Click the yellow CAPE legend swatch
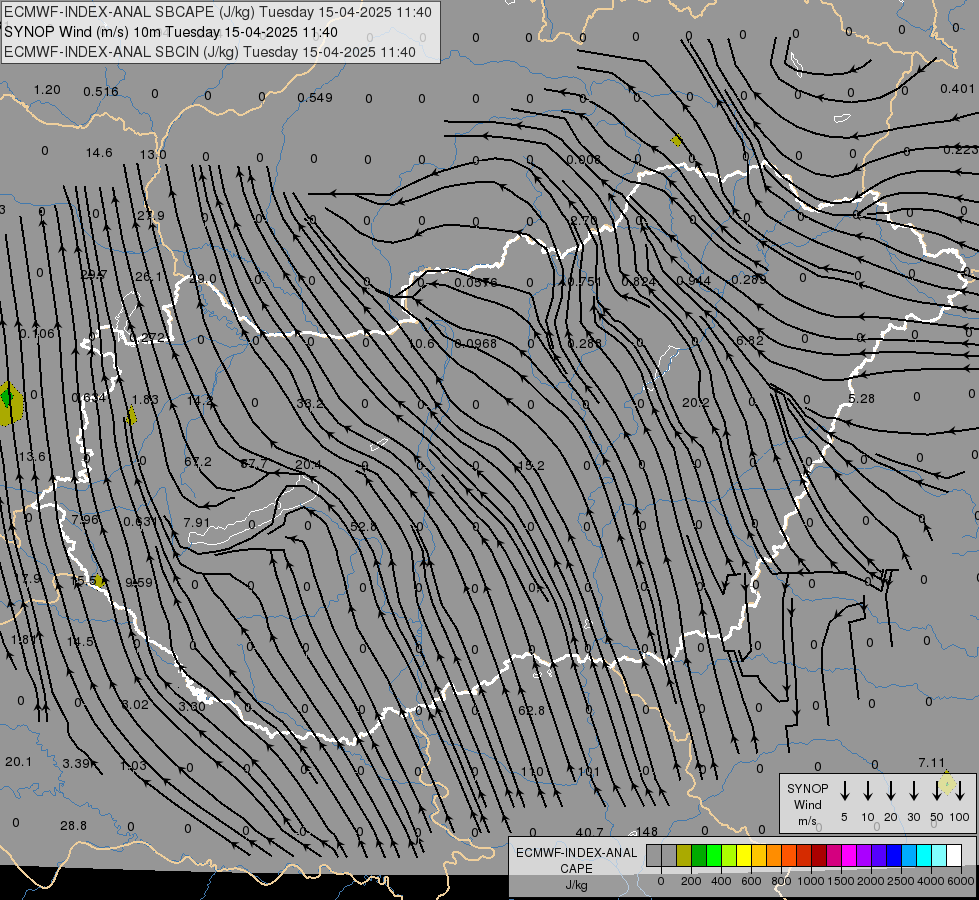 click(x=744, y=856)
